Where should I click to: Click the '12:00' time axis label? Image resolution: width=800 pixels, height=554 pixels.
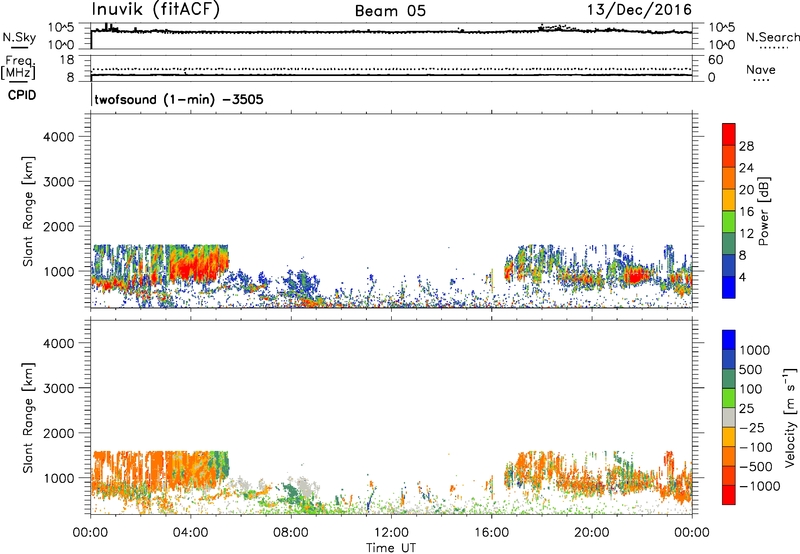(391, 533)
